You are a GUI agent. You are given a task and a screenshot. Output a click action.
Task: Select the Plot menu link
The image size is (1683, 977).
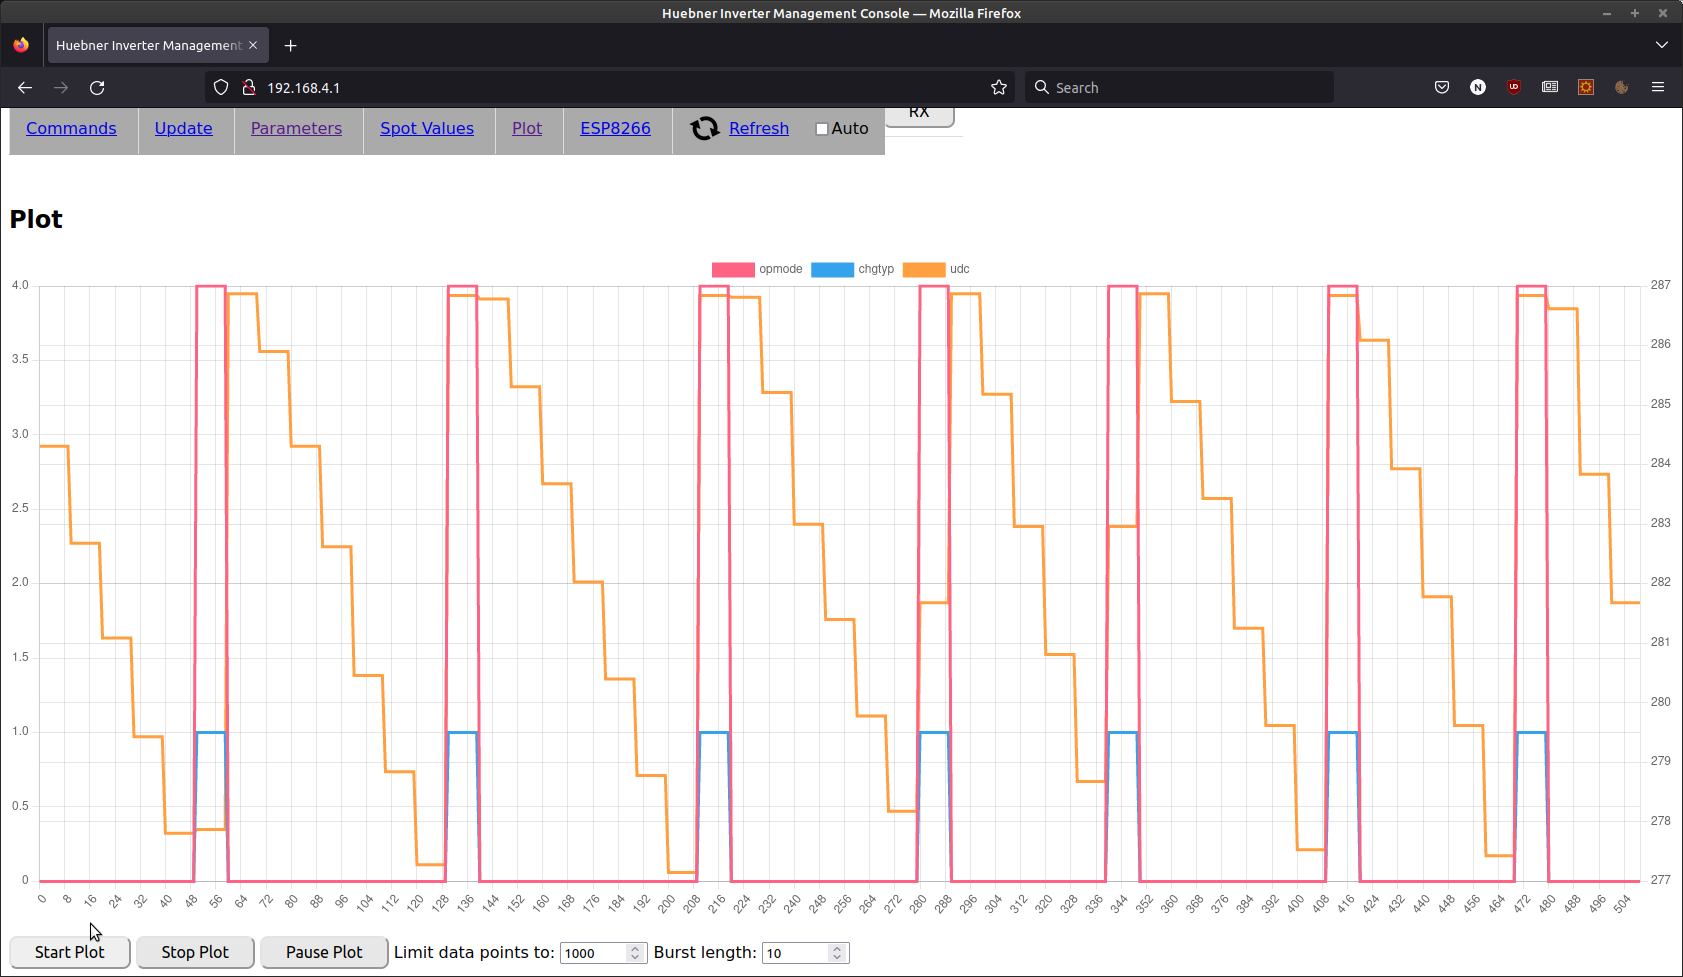coord(527,128)
